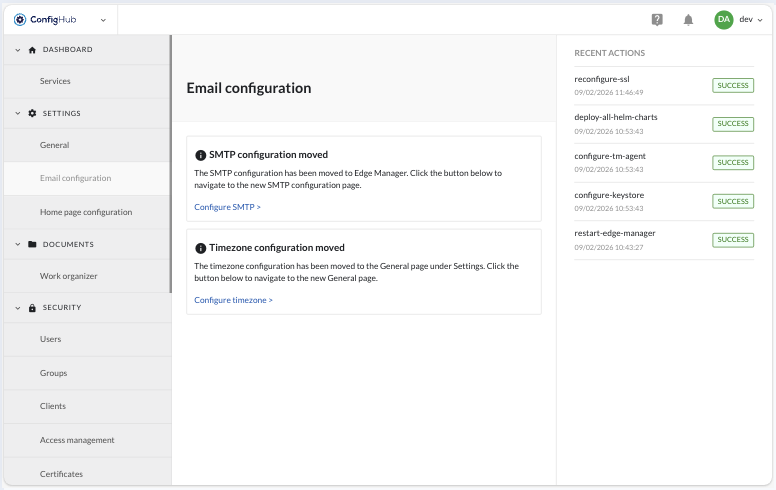
Task: Follow the Configure SMTP link
Action: pyautogui.click(x=227, y=207)
